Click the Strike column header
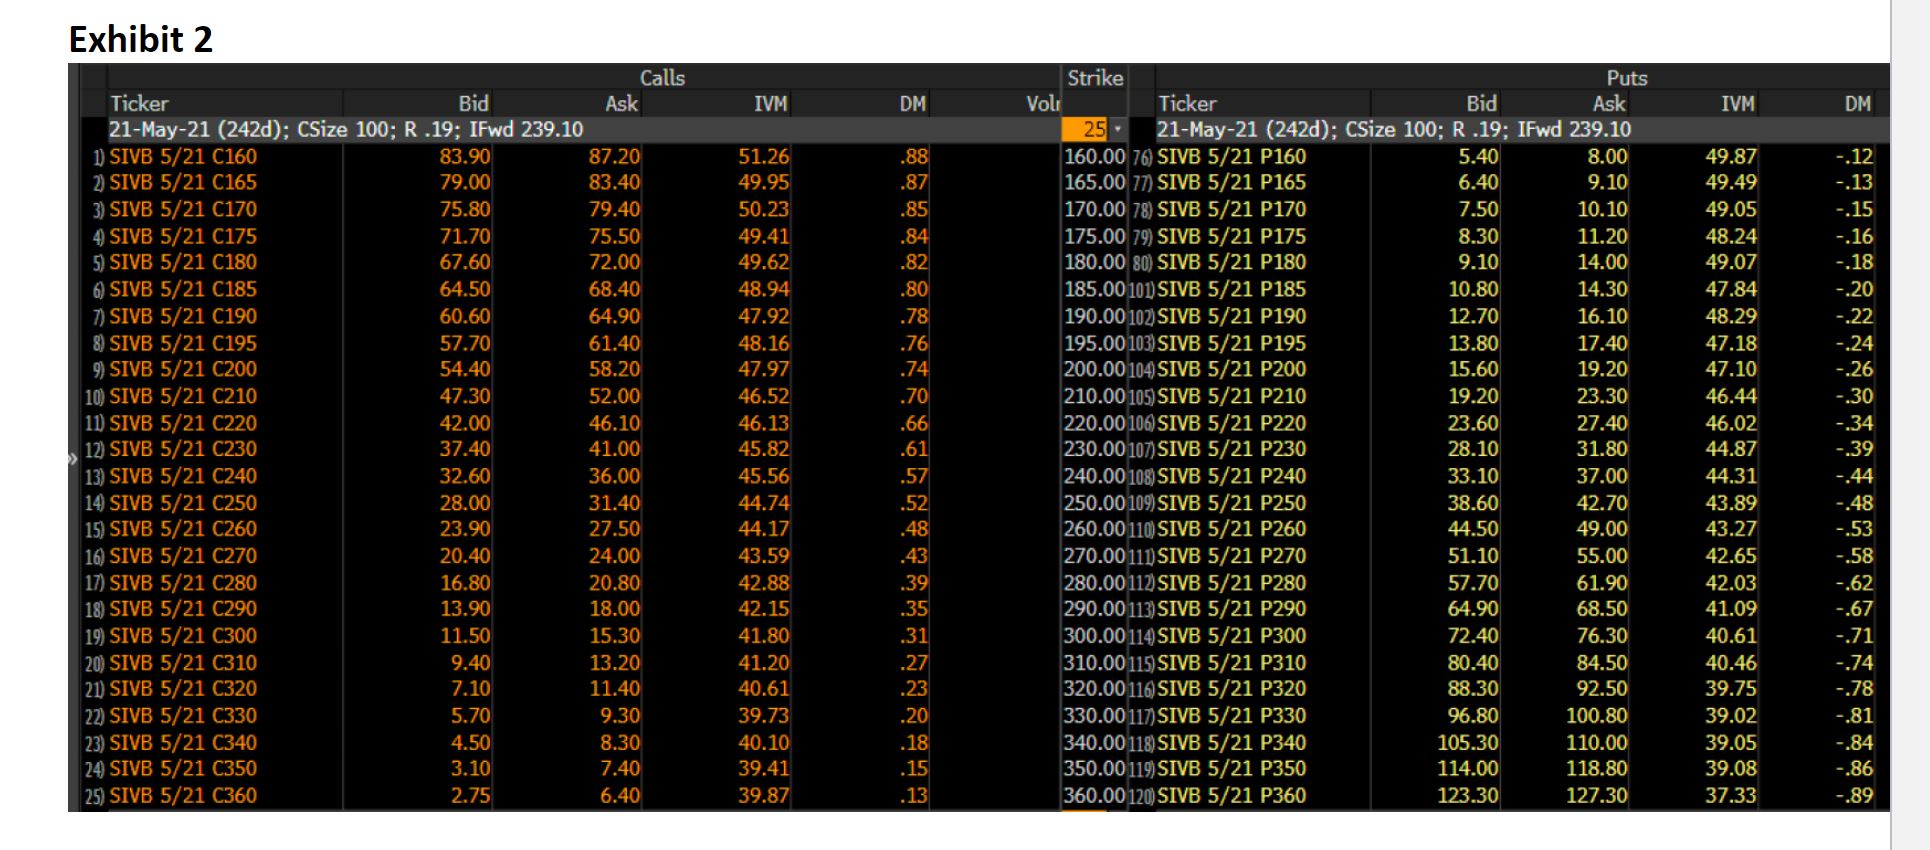1930x850 pixels. pos(1095,78)
